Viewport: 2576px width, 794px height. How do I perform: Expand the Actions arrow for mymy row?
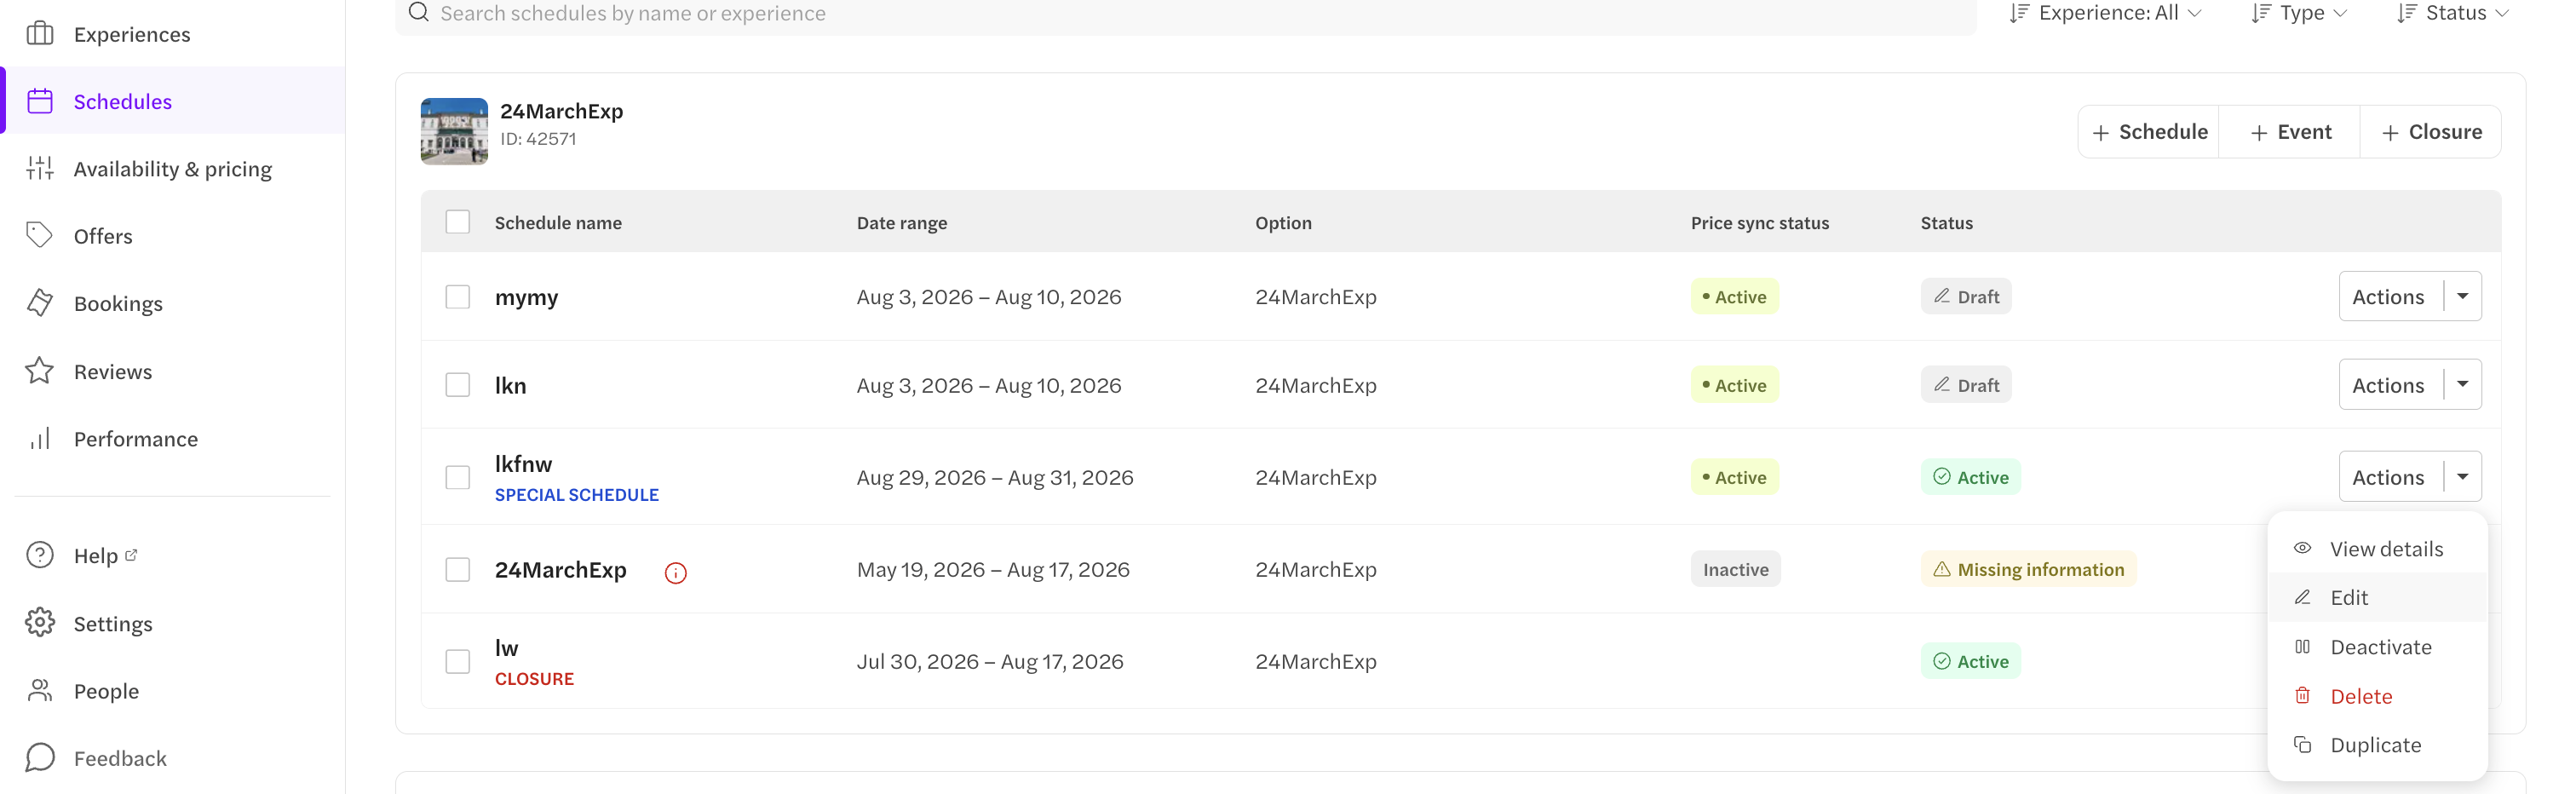pos(2463,296)
